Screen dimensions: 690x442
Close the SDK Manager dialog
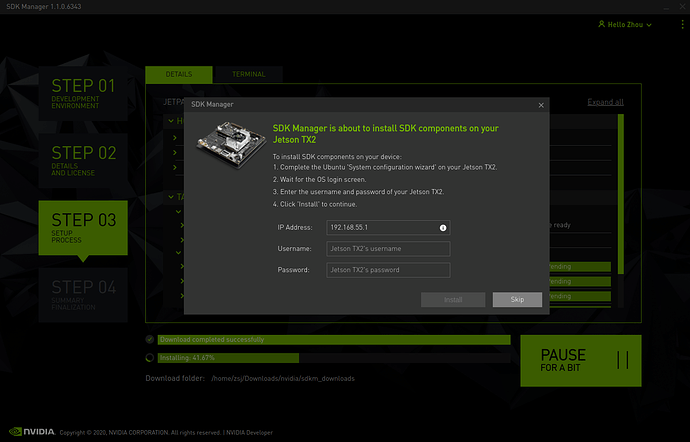[541, 105]
